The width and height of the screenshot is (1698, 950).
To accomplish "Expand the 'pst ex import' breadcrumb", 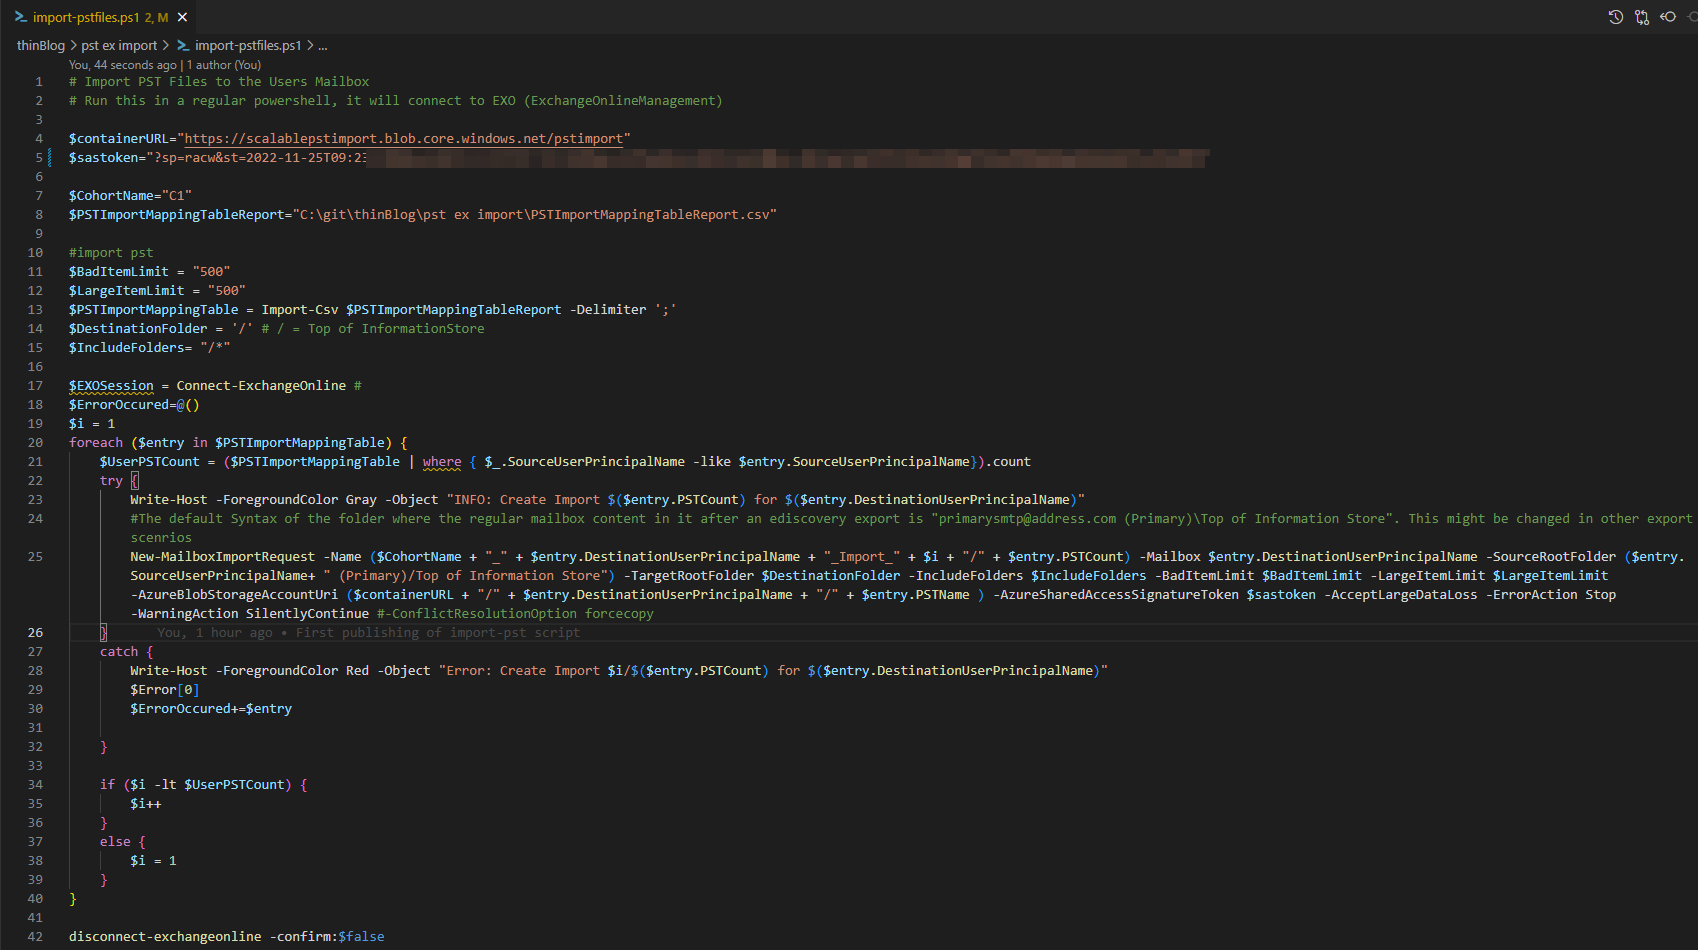I will point(119,45).
